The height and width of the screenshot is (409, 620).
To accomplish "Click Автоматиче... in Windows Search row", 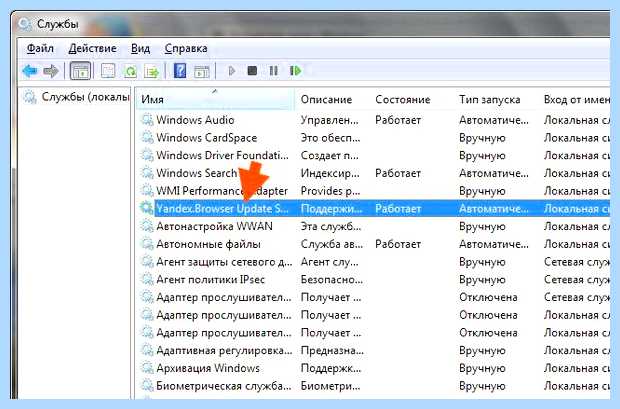I will [493, 173].
